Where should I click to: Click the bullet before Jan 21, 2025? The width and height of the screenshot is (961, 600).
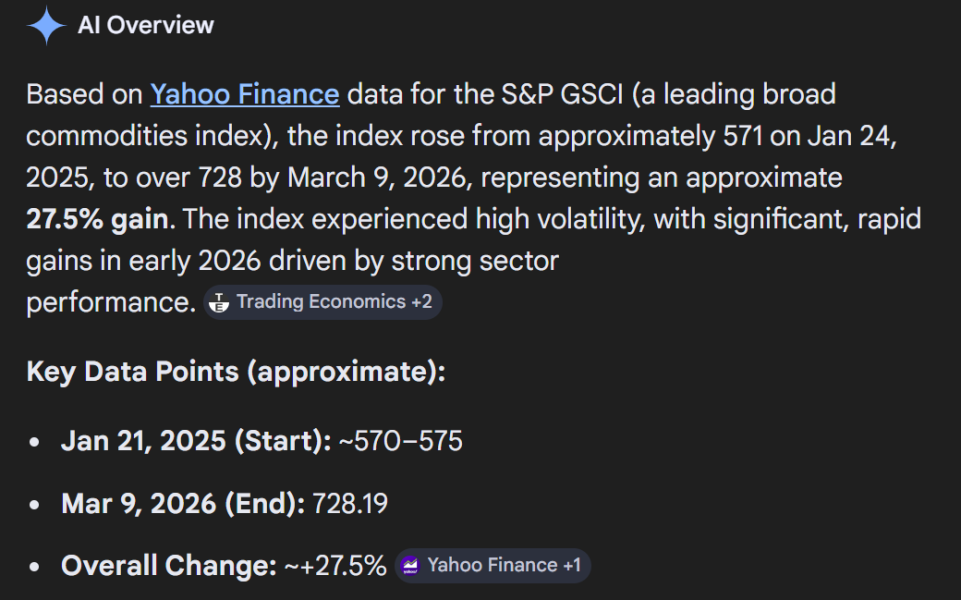click(x=36, y=442)
